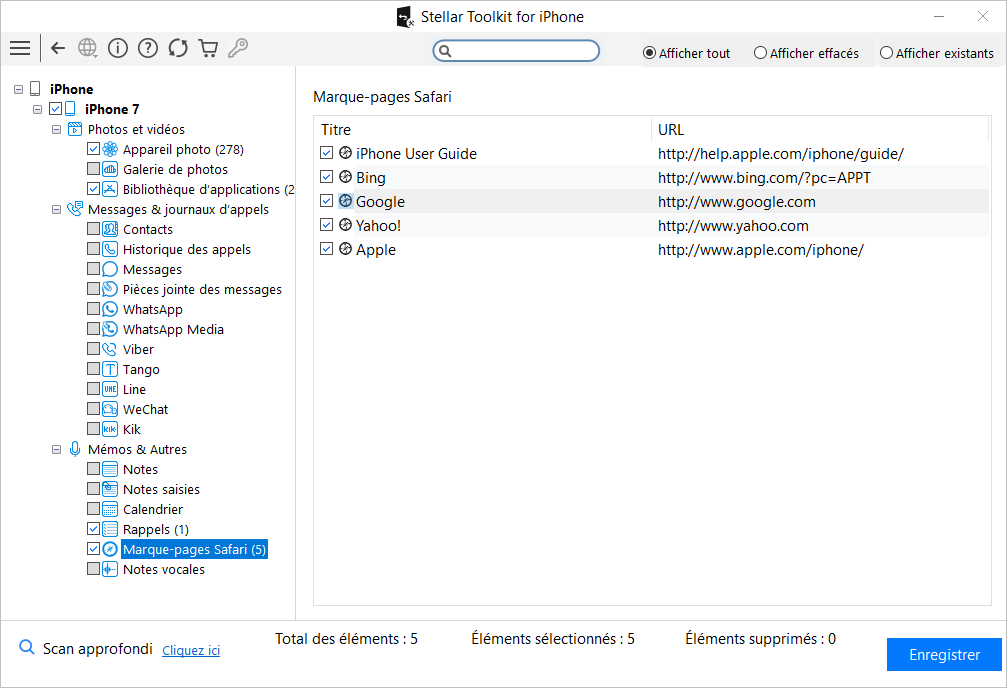Click the Line icon
This screenshot has height=688, width=1007.
coord(110,389)
